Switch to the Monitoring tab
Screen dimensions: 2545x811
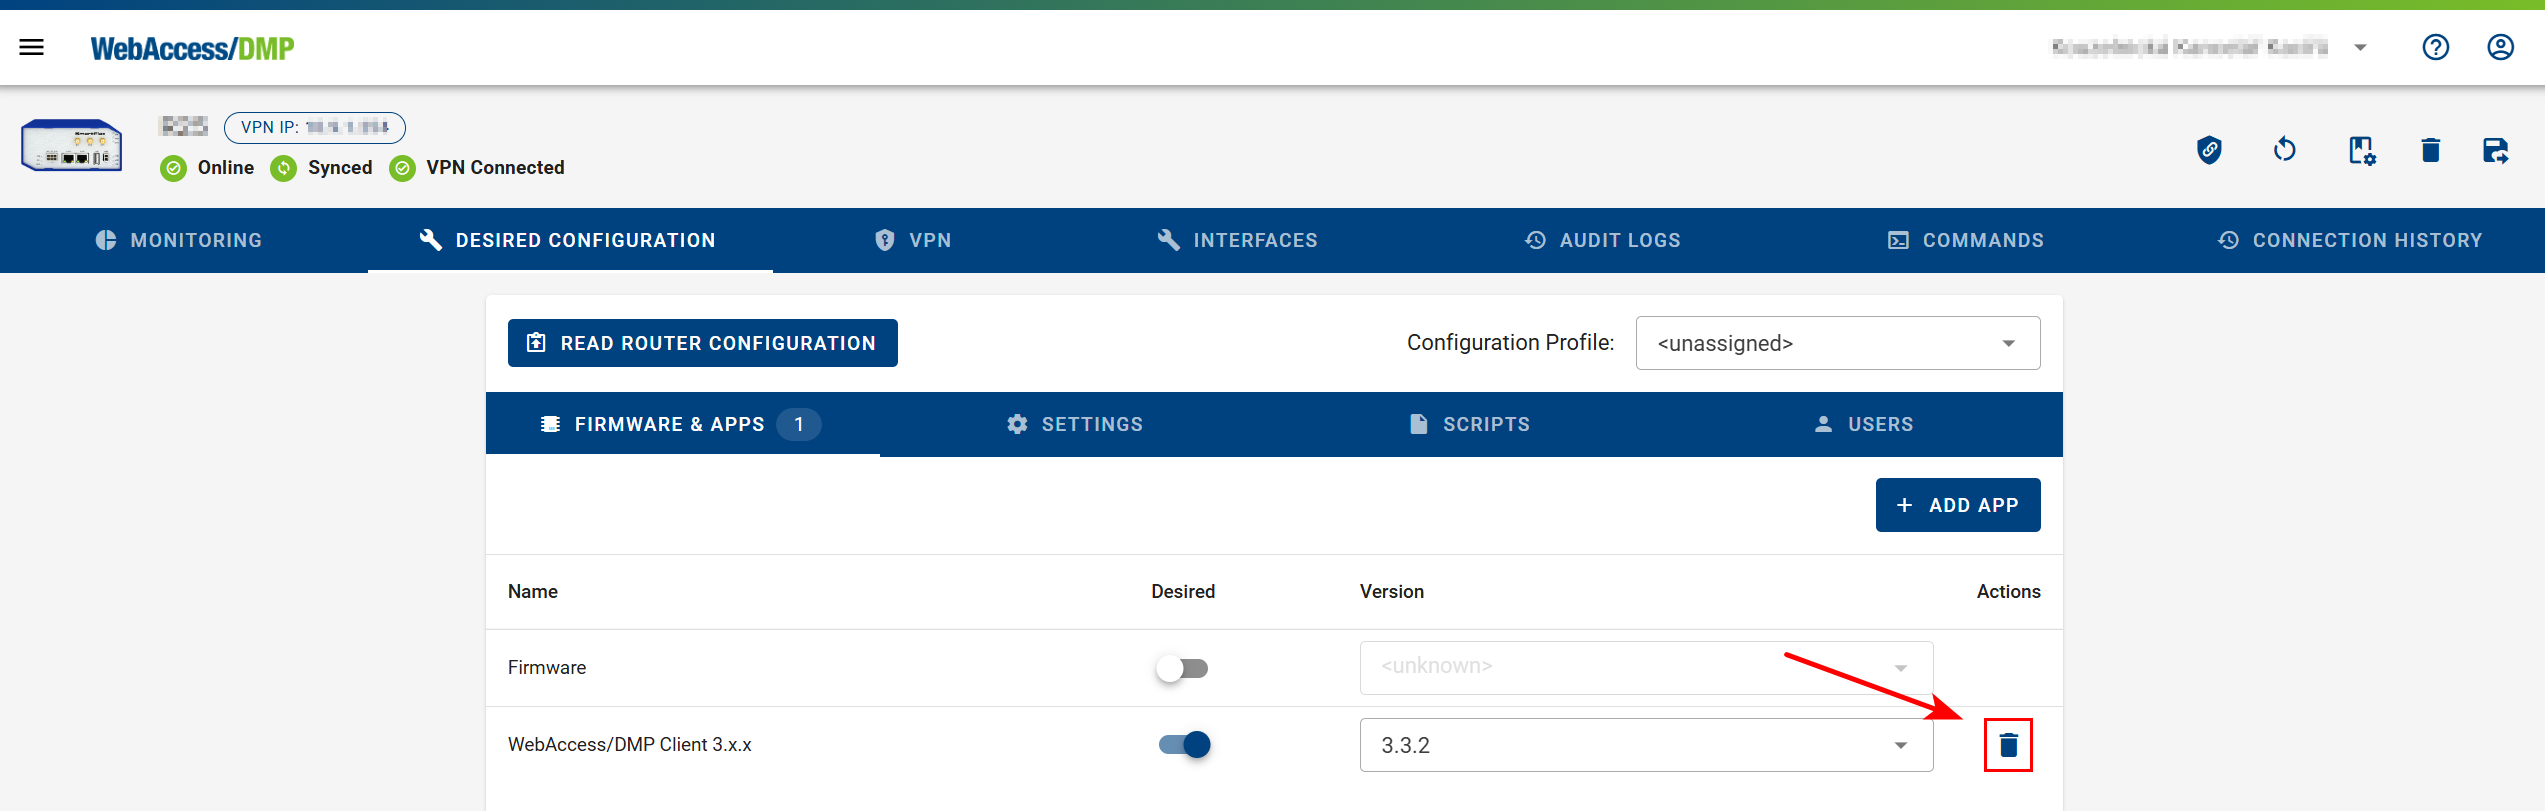[180, 240]
